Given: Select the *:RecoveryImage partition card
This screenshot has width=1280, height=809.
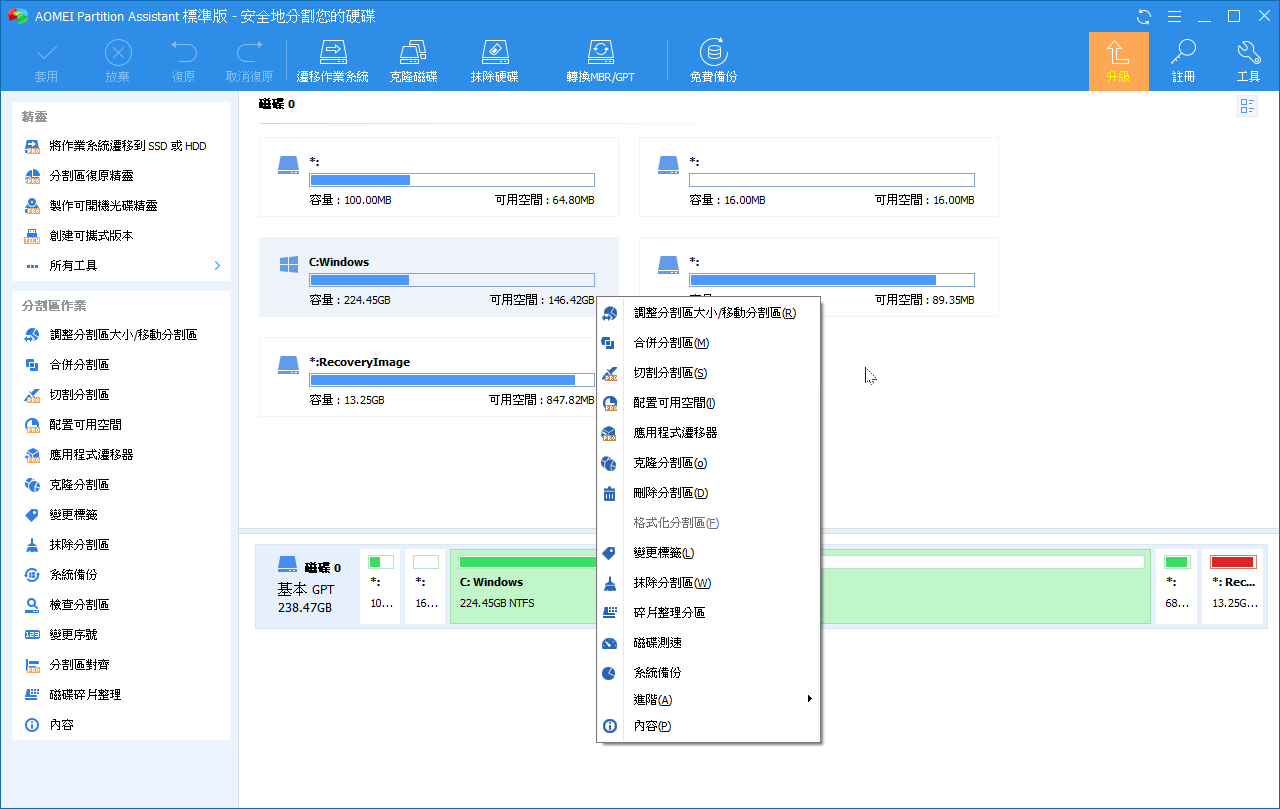Looking at the screenshot, I should tap(428, 377).
